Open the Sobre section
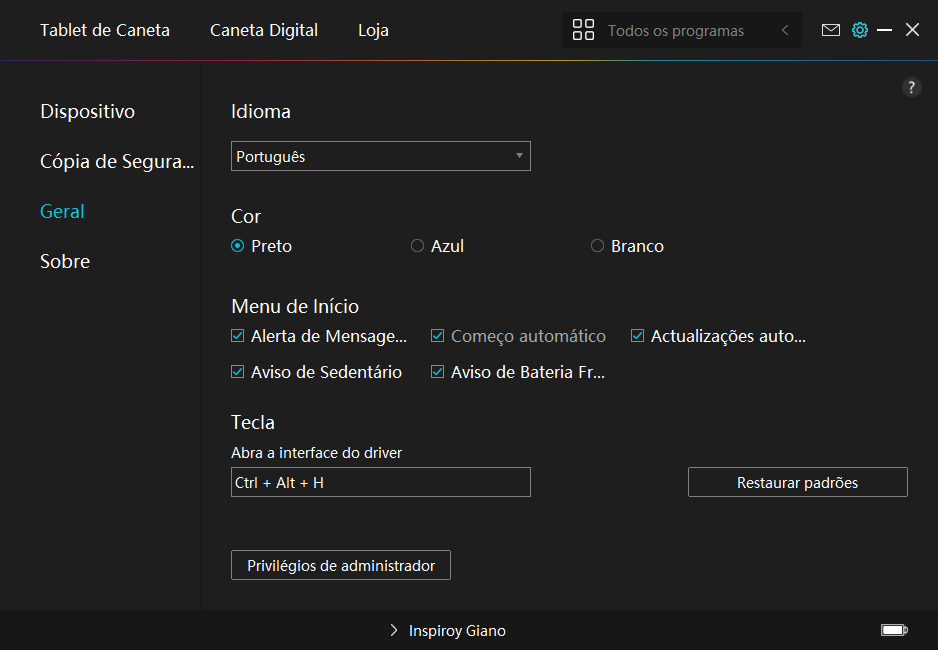The width and height of the screenshot is (938, 650). point(65,261)
